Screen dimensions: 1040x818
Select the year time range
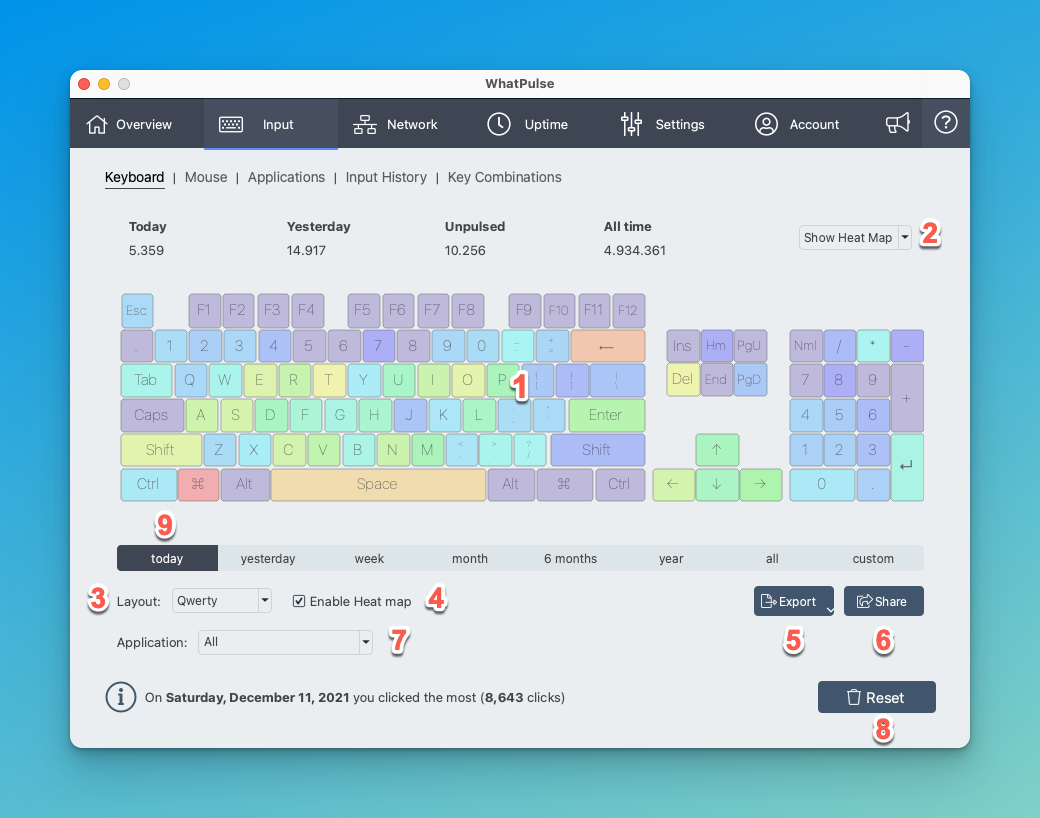coord(671,559)
